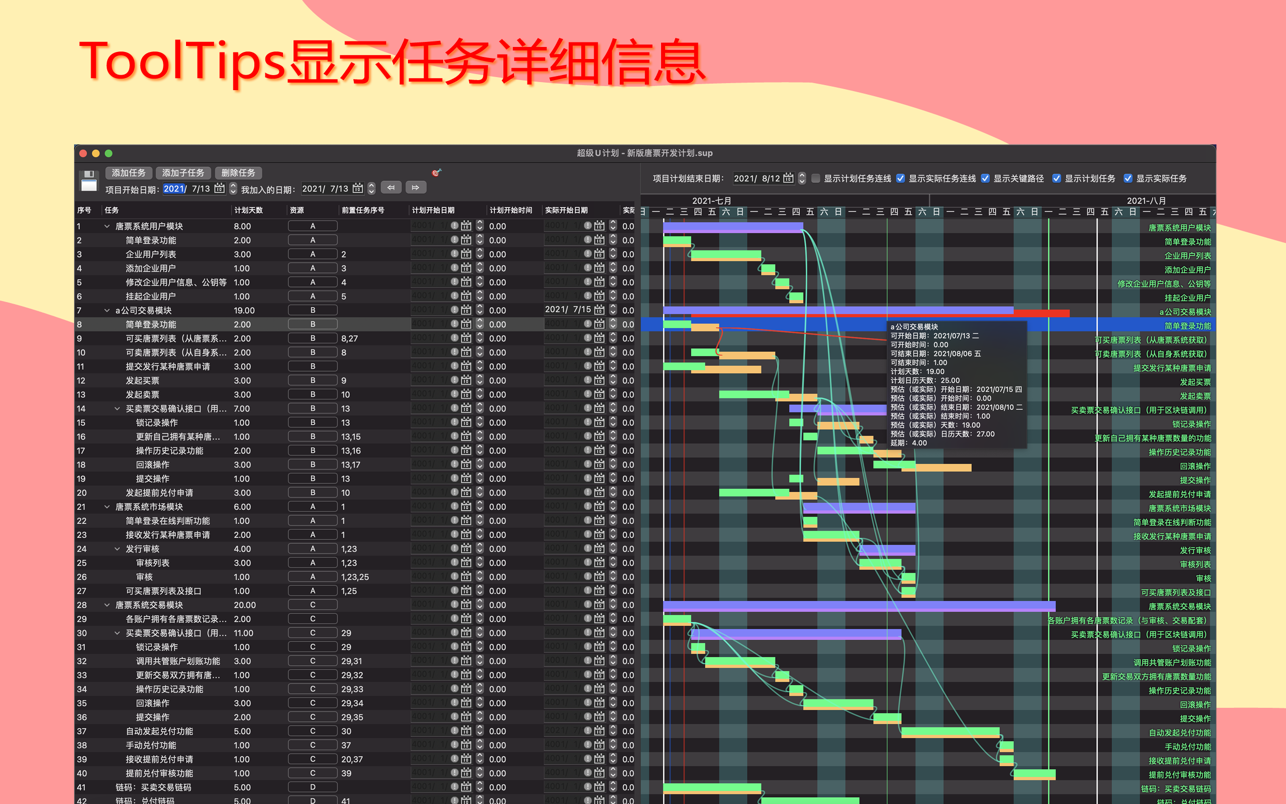The width and height of the screenshot is (1286, 804).
Task: Collapse row 30 买卖票交易确认接口 group
Action: coord(117,633)
